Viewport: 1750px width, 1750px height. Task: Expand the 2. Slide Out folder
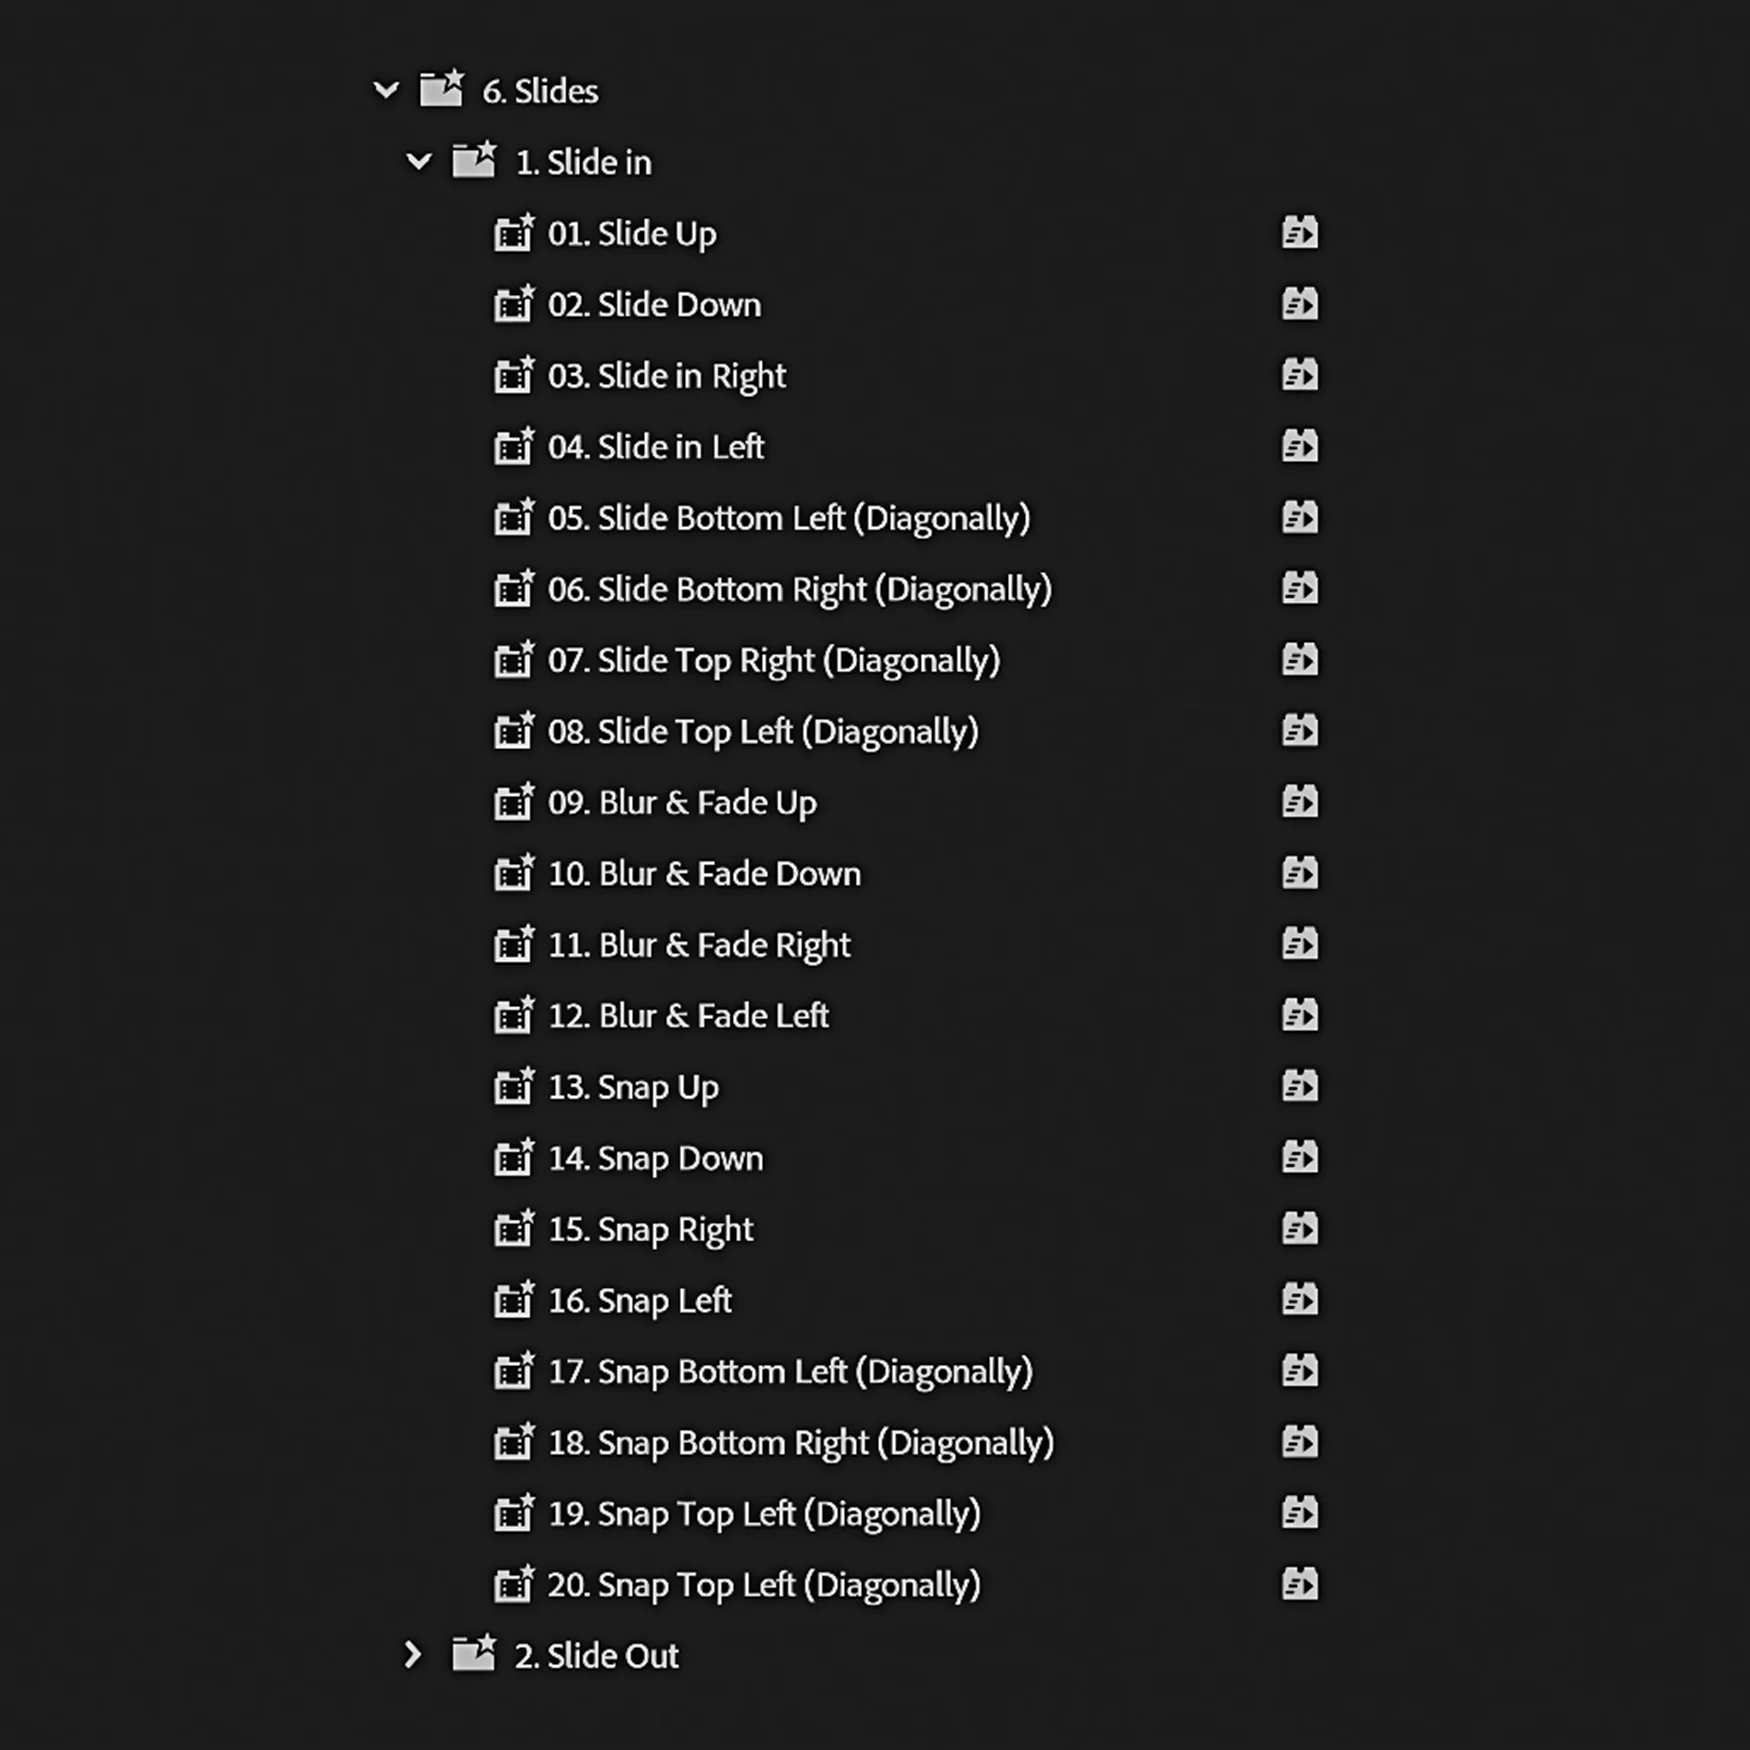[x=413, y=1655]
